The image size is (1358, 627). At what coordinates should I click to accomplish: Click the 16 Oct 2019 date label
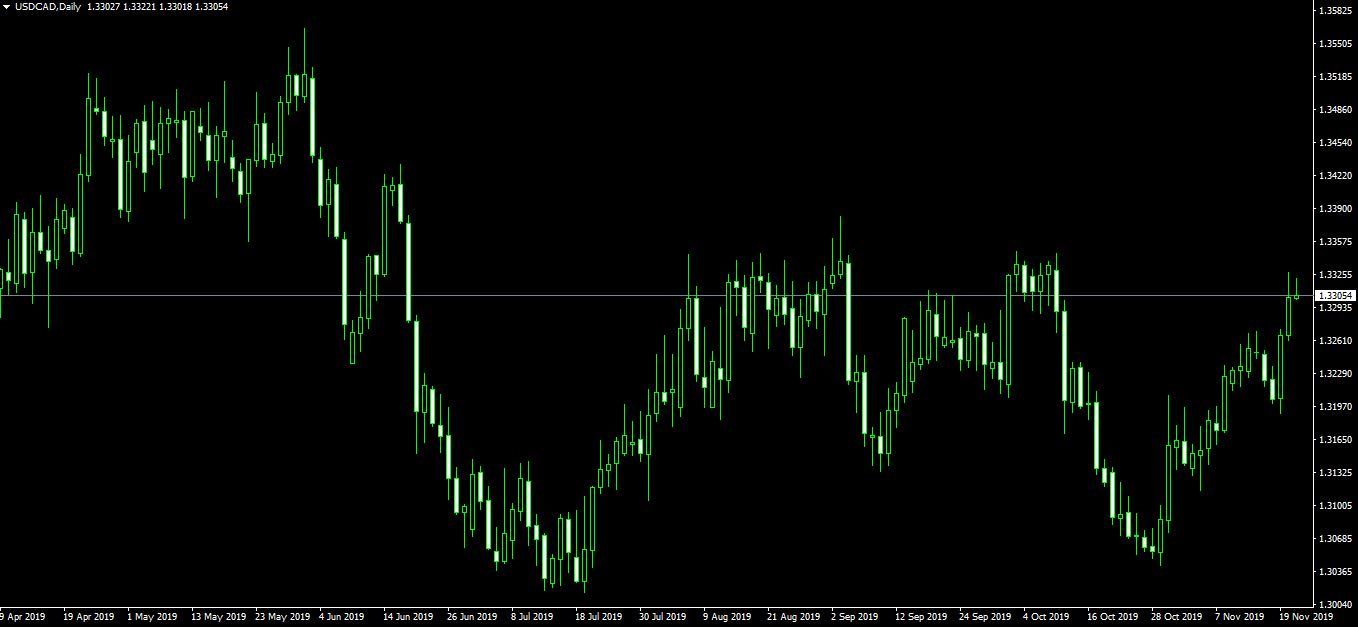point(1112,617)
